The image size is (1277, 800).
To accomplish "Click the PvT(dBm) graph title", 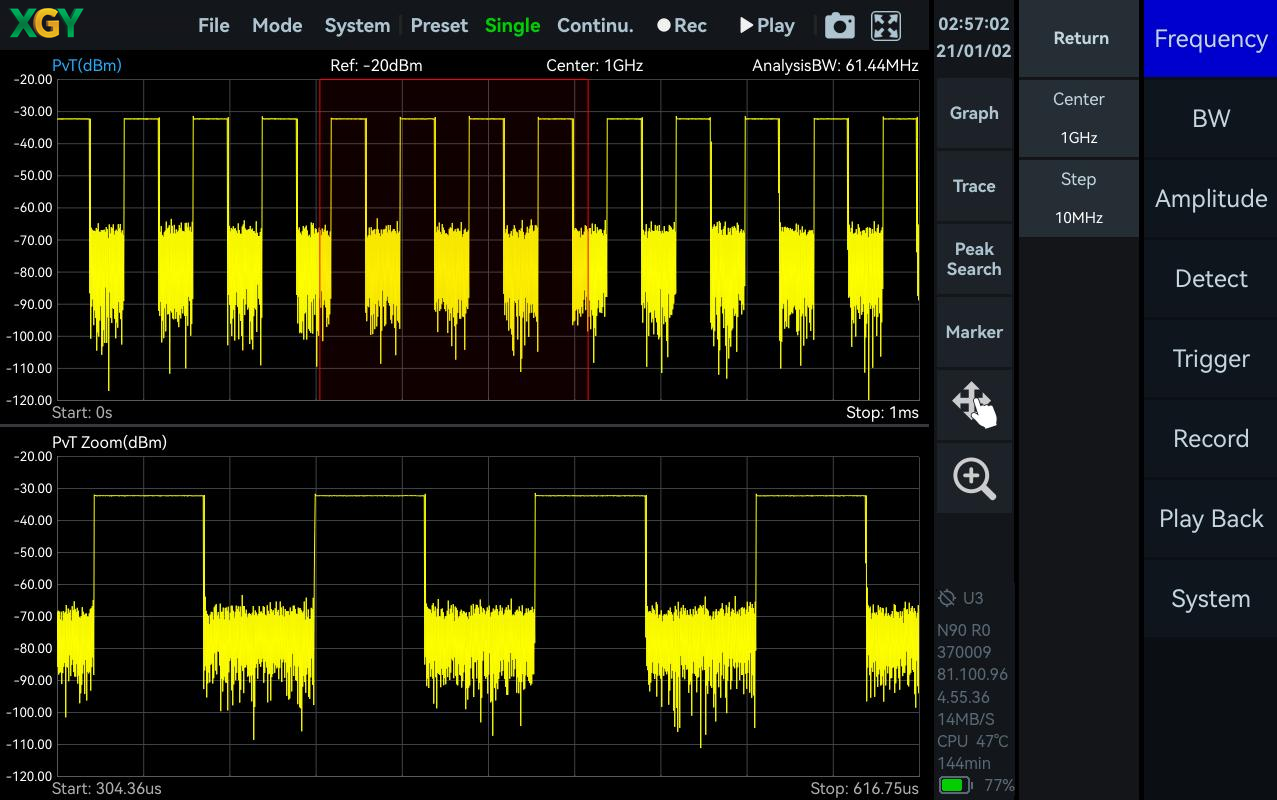I will (x=87, y=66).
